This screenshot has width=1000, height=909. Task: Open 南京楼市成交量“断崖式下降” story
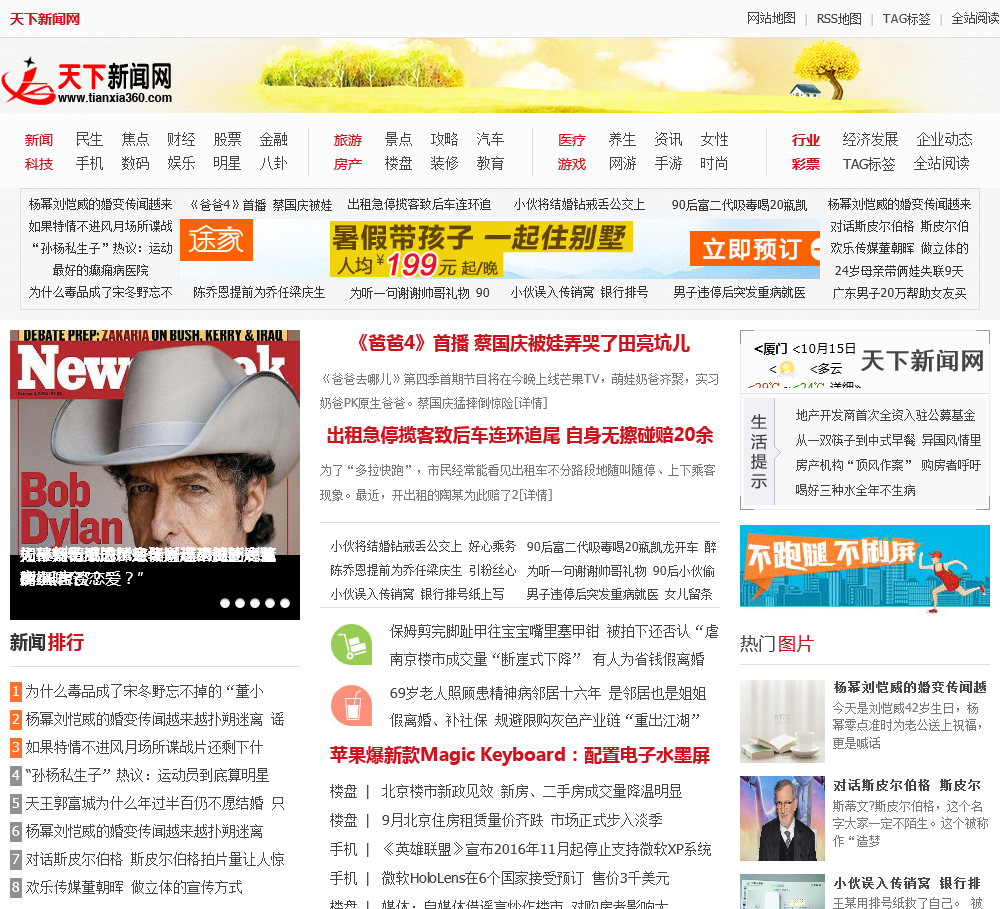coord(547,659)
